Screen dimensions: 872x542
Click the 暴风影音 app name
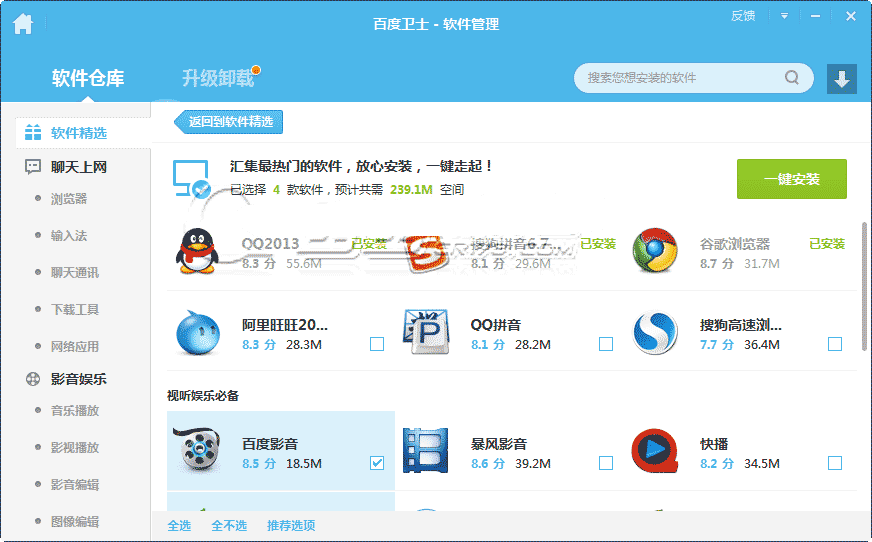point(499,444)
